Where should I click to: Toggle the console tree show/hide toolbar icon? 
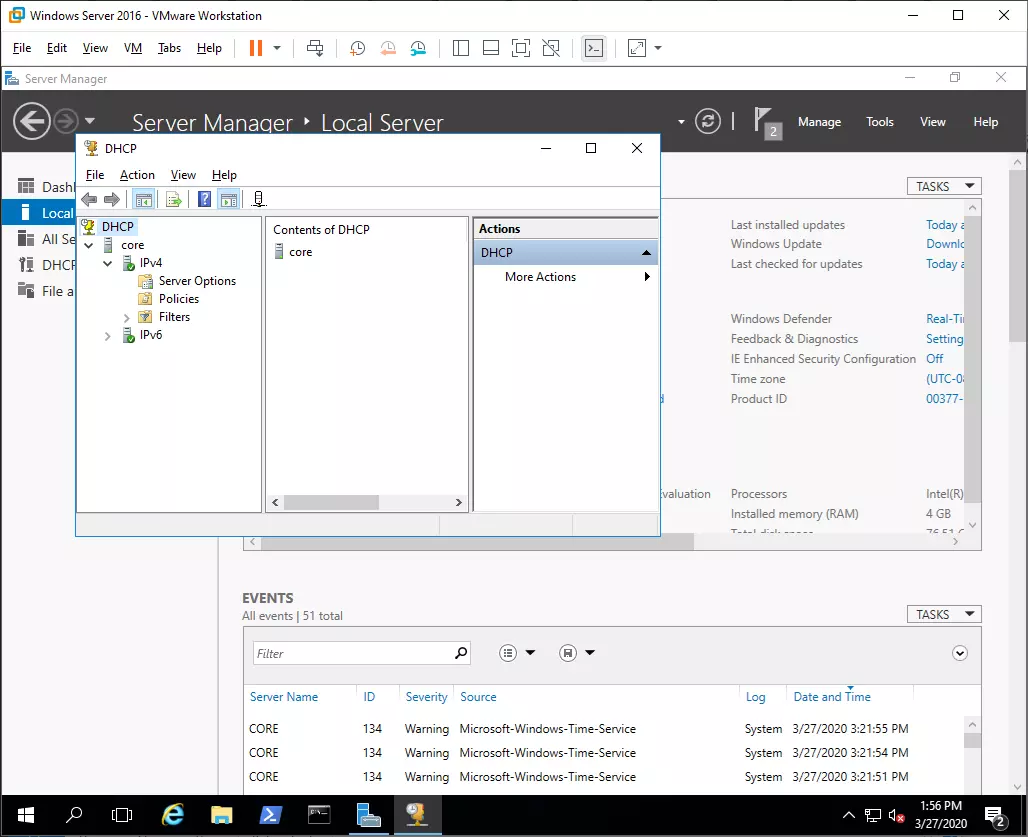coord(144,199)
